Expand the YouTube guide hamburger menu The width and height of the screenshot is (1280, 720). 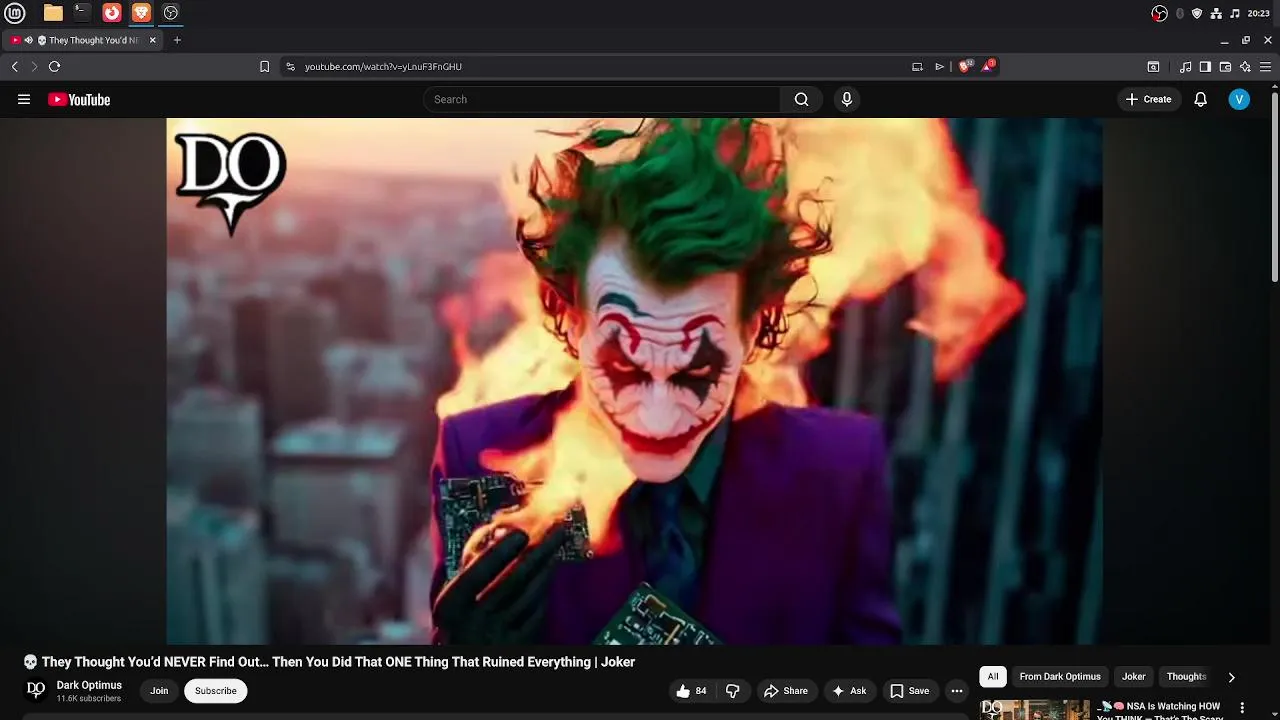coord(24,99)
